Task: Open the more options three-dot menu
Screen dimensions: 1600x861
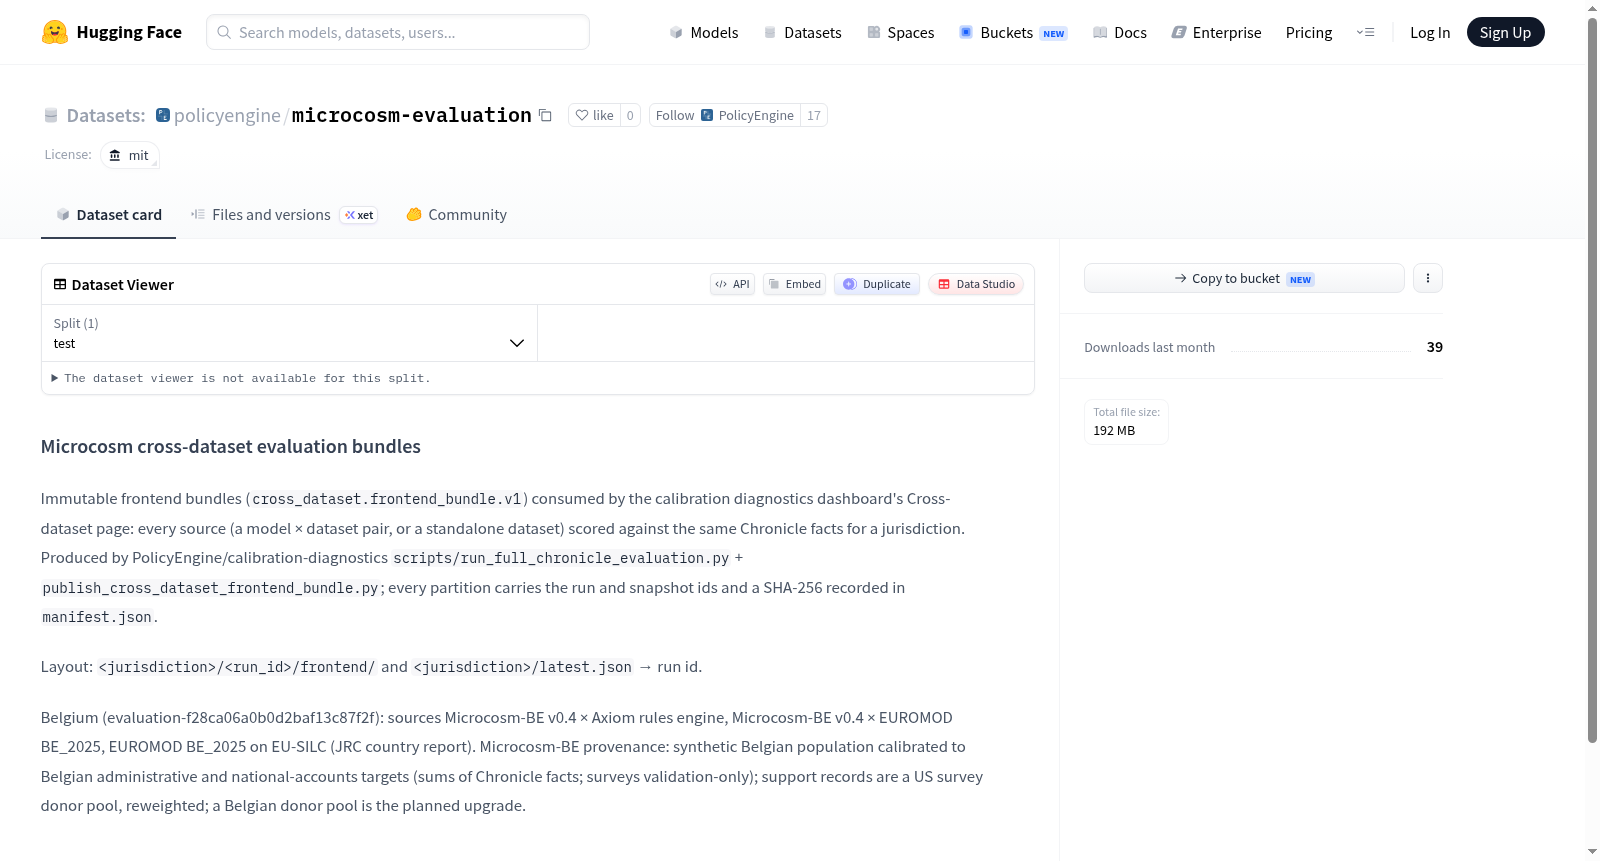Action: tap(1428, 278)
